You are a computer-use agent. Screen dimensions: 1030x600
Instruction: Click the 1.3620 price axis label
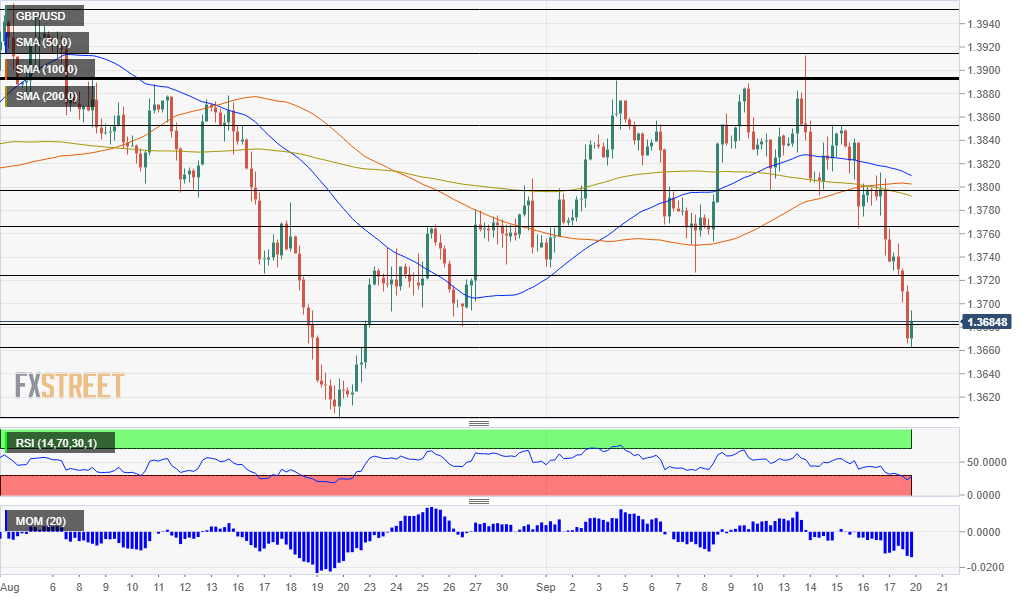[983, 397]
